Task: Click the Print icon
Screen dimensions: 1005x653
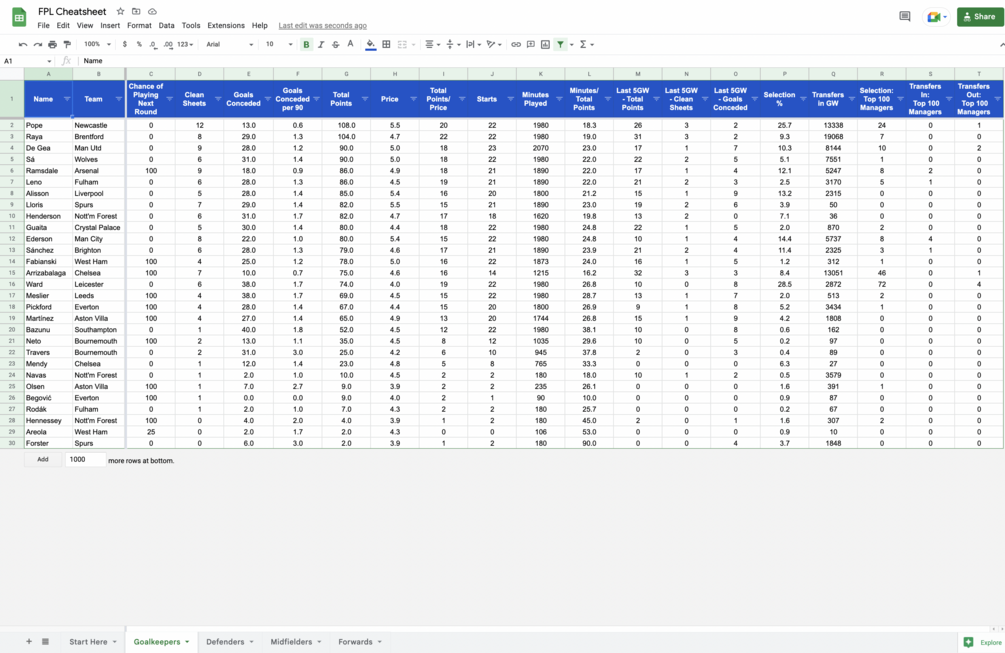Action: pyautogui.click(x=53, y=44)
